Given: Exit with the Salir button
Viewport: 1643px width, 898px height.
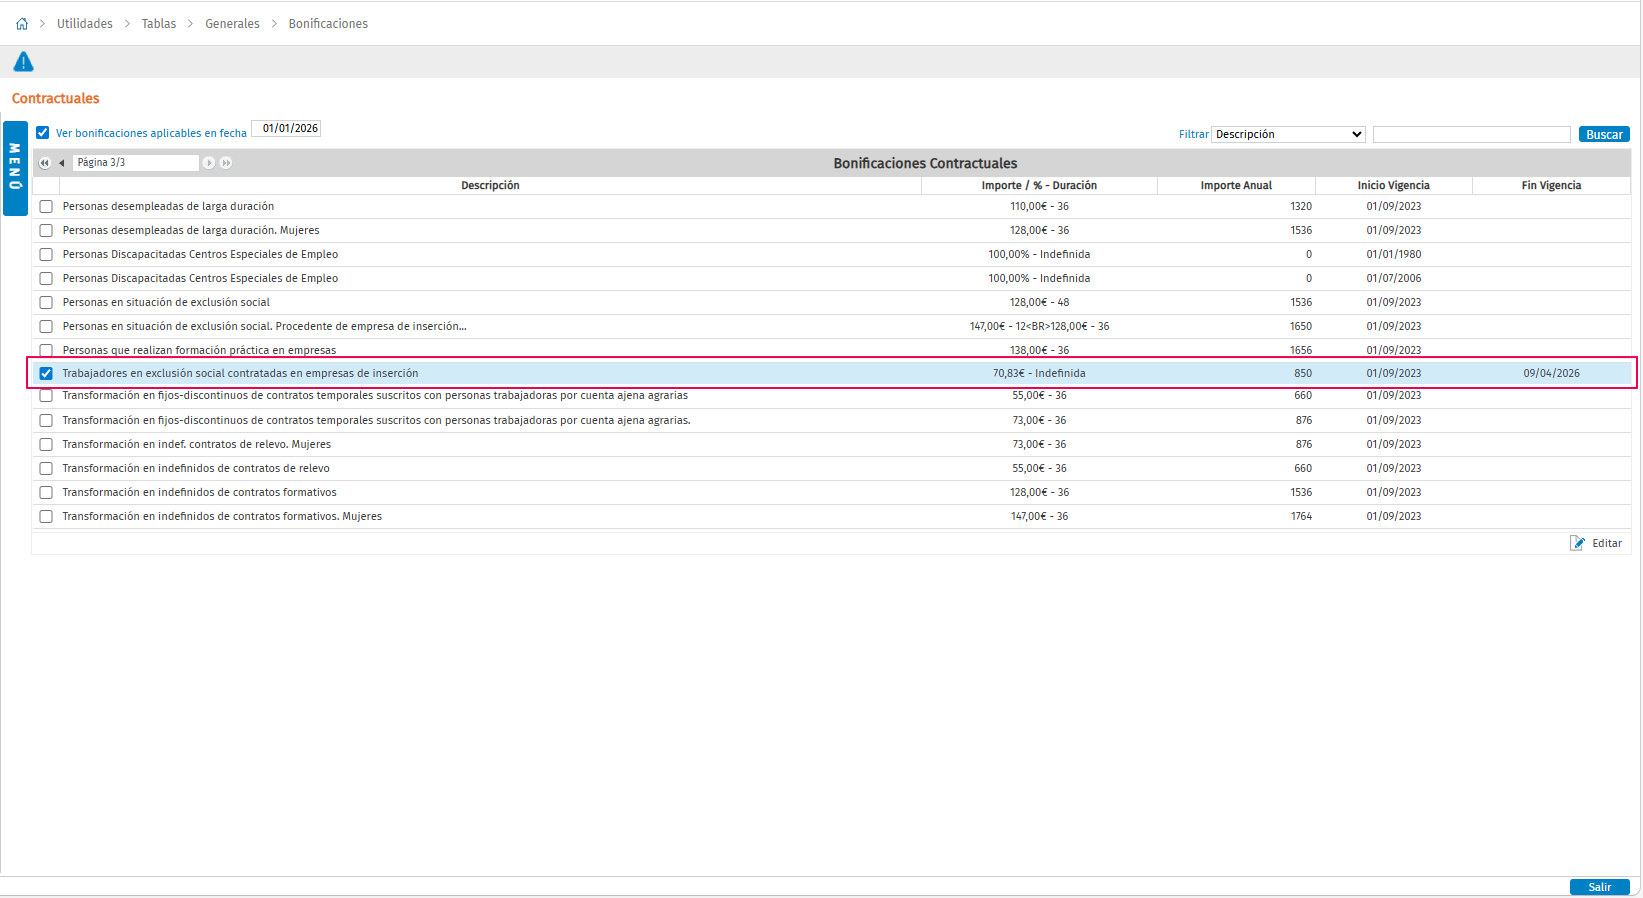Looking at the screenshot, I should point(1600,887).
